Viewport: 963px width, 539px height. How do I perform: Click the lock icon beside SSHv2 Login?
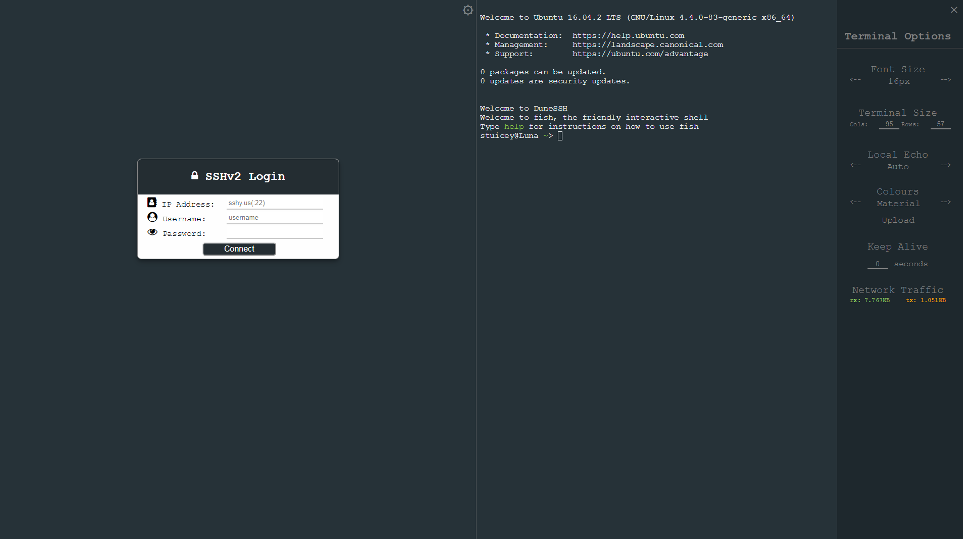pos(194,176)
